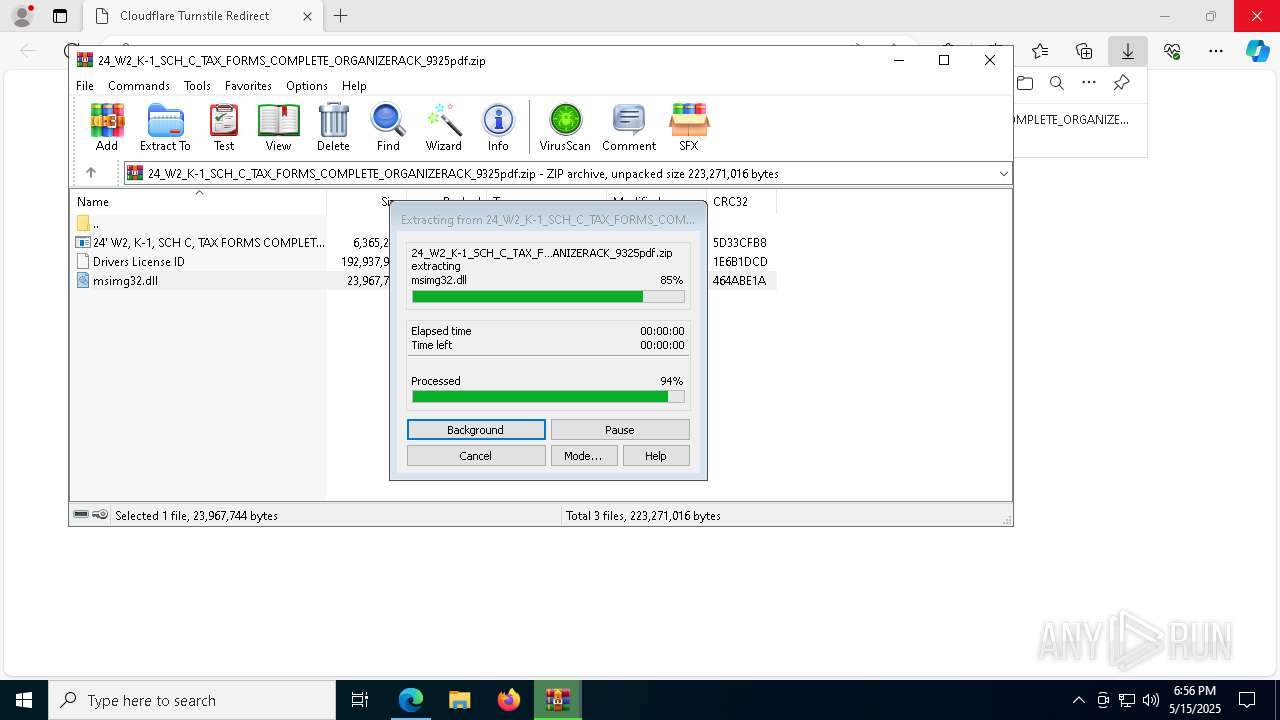Show hidden system tray icons chevron
The height and width of the screenshot is (720, 1280).
1078,700
